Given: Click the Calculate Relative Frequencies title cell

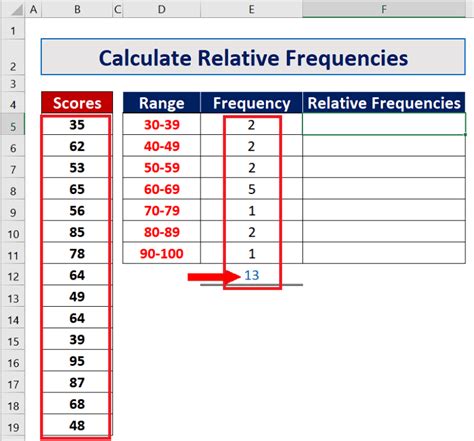Looking at the screenshot, I should pos(253,57).
